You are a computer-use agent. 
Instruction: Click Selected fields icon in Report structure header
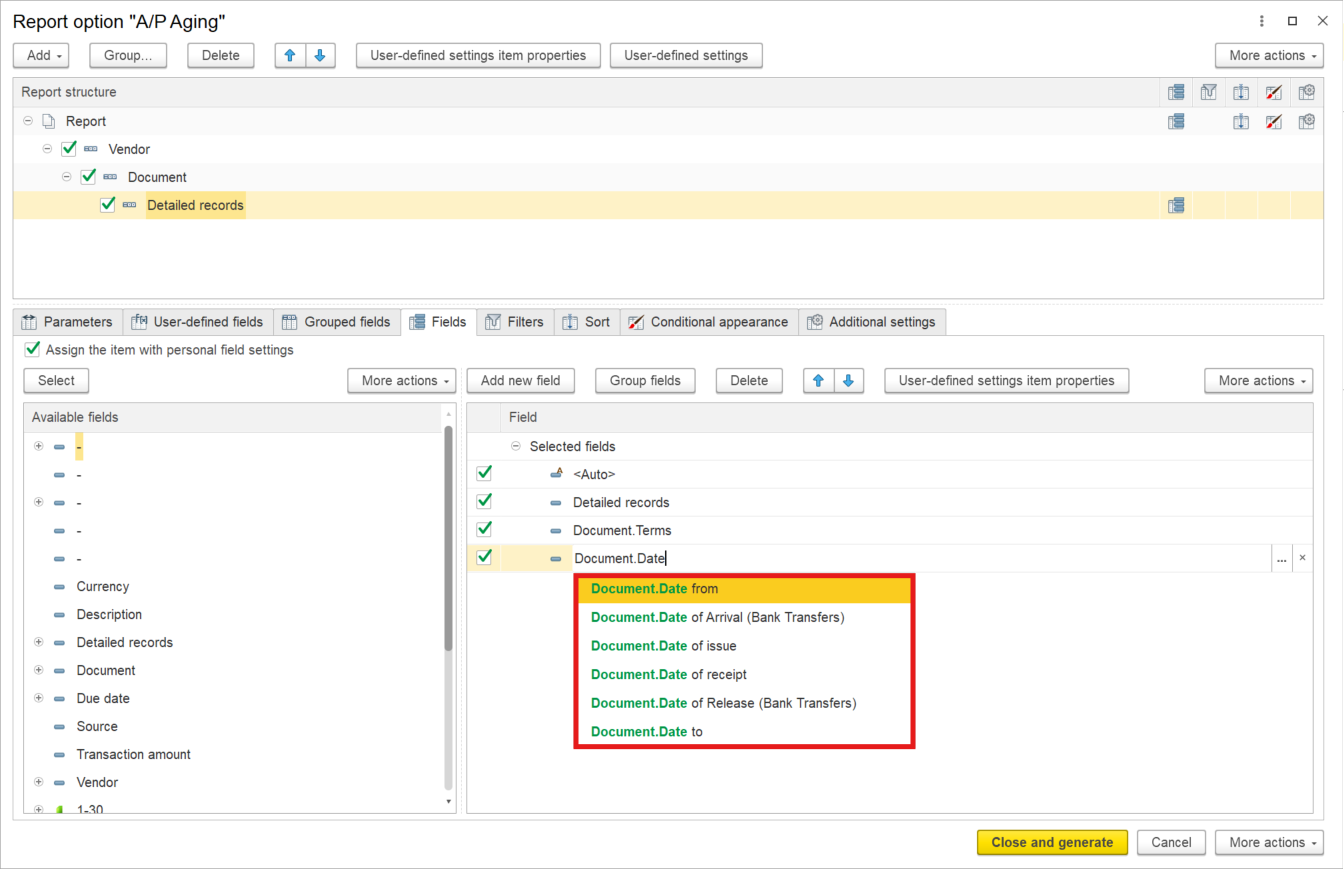pyautogui.click(x=1176, y=92)
